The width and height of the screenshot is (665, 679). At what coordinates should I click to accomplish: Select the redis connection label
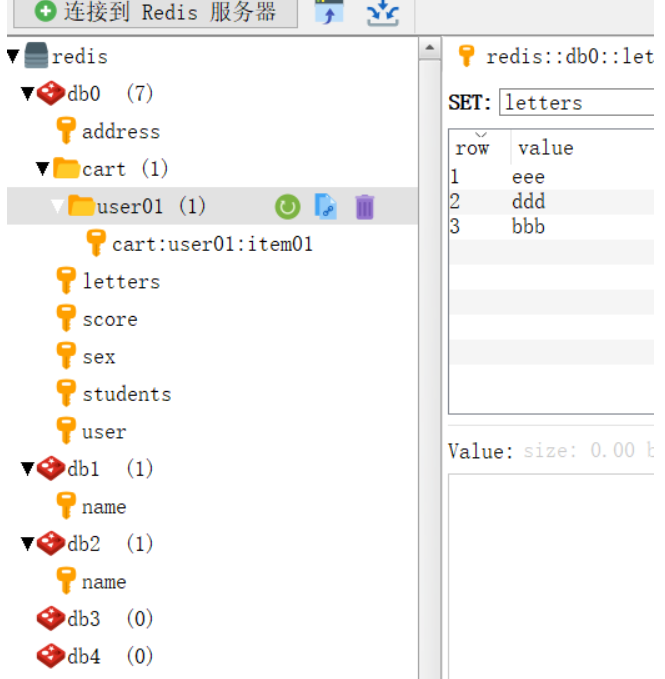(x=80, y=57)
